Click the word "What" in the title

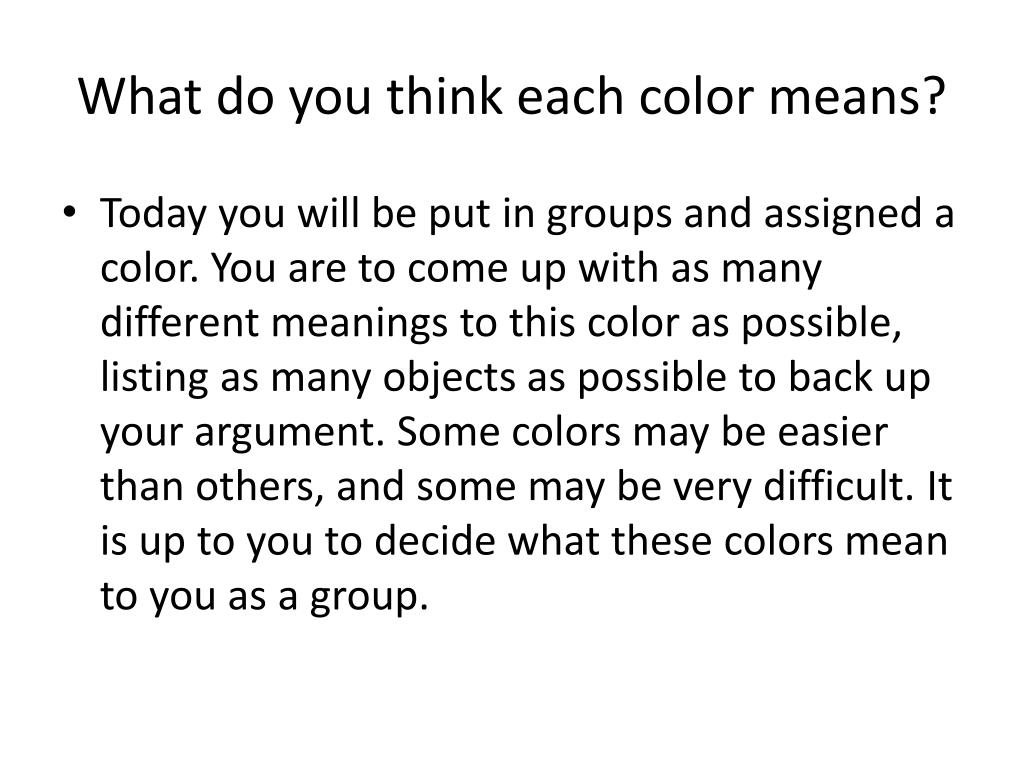click(140, 97)
